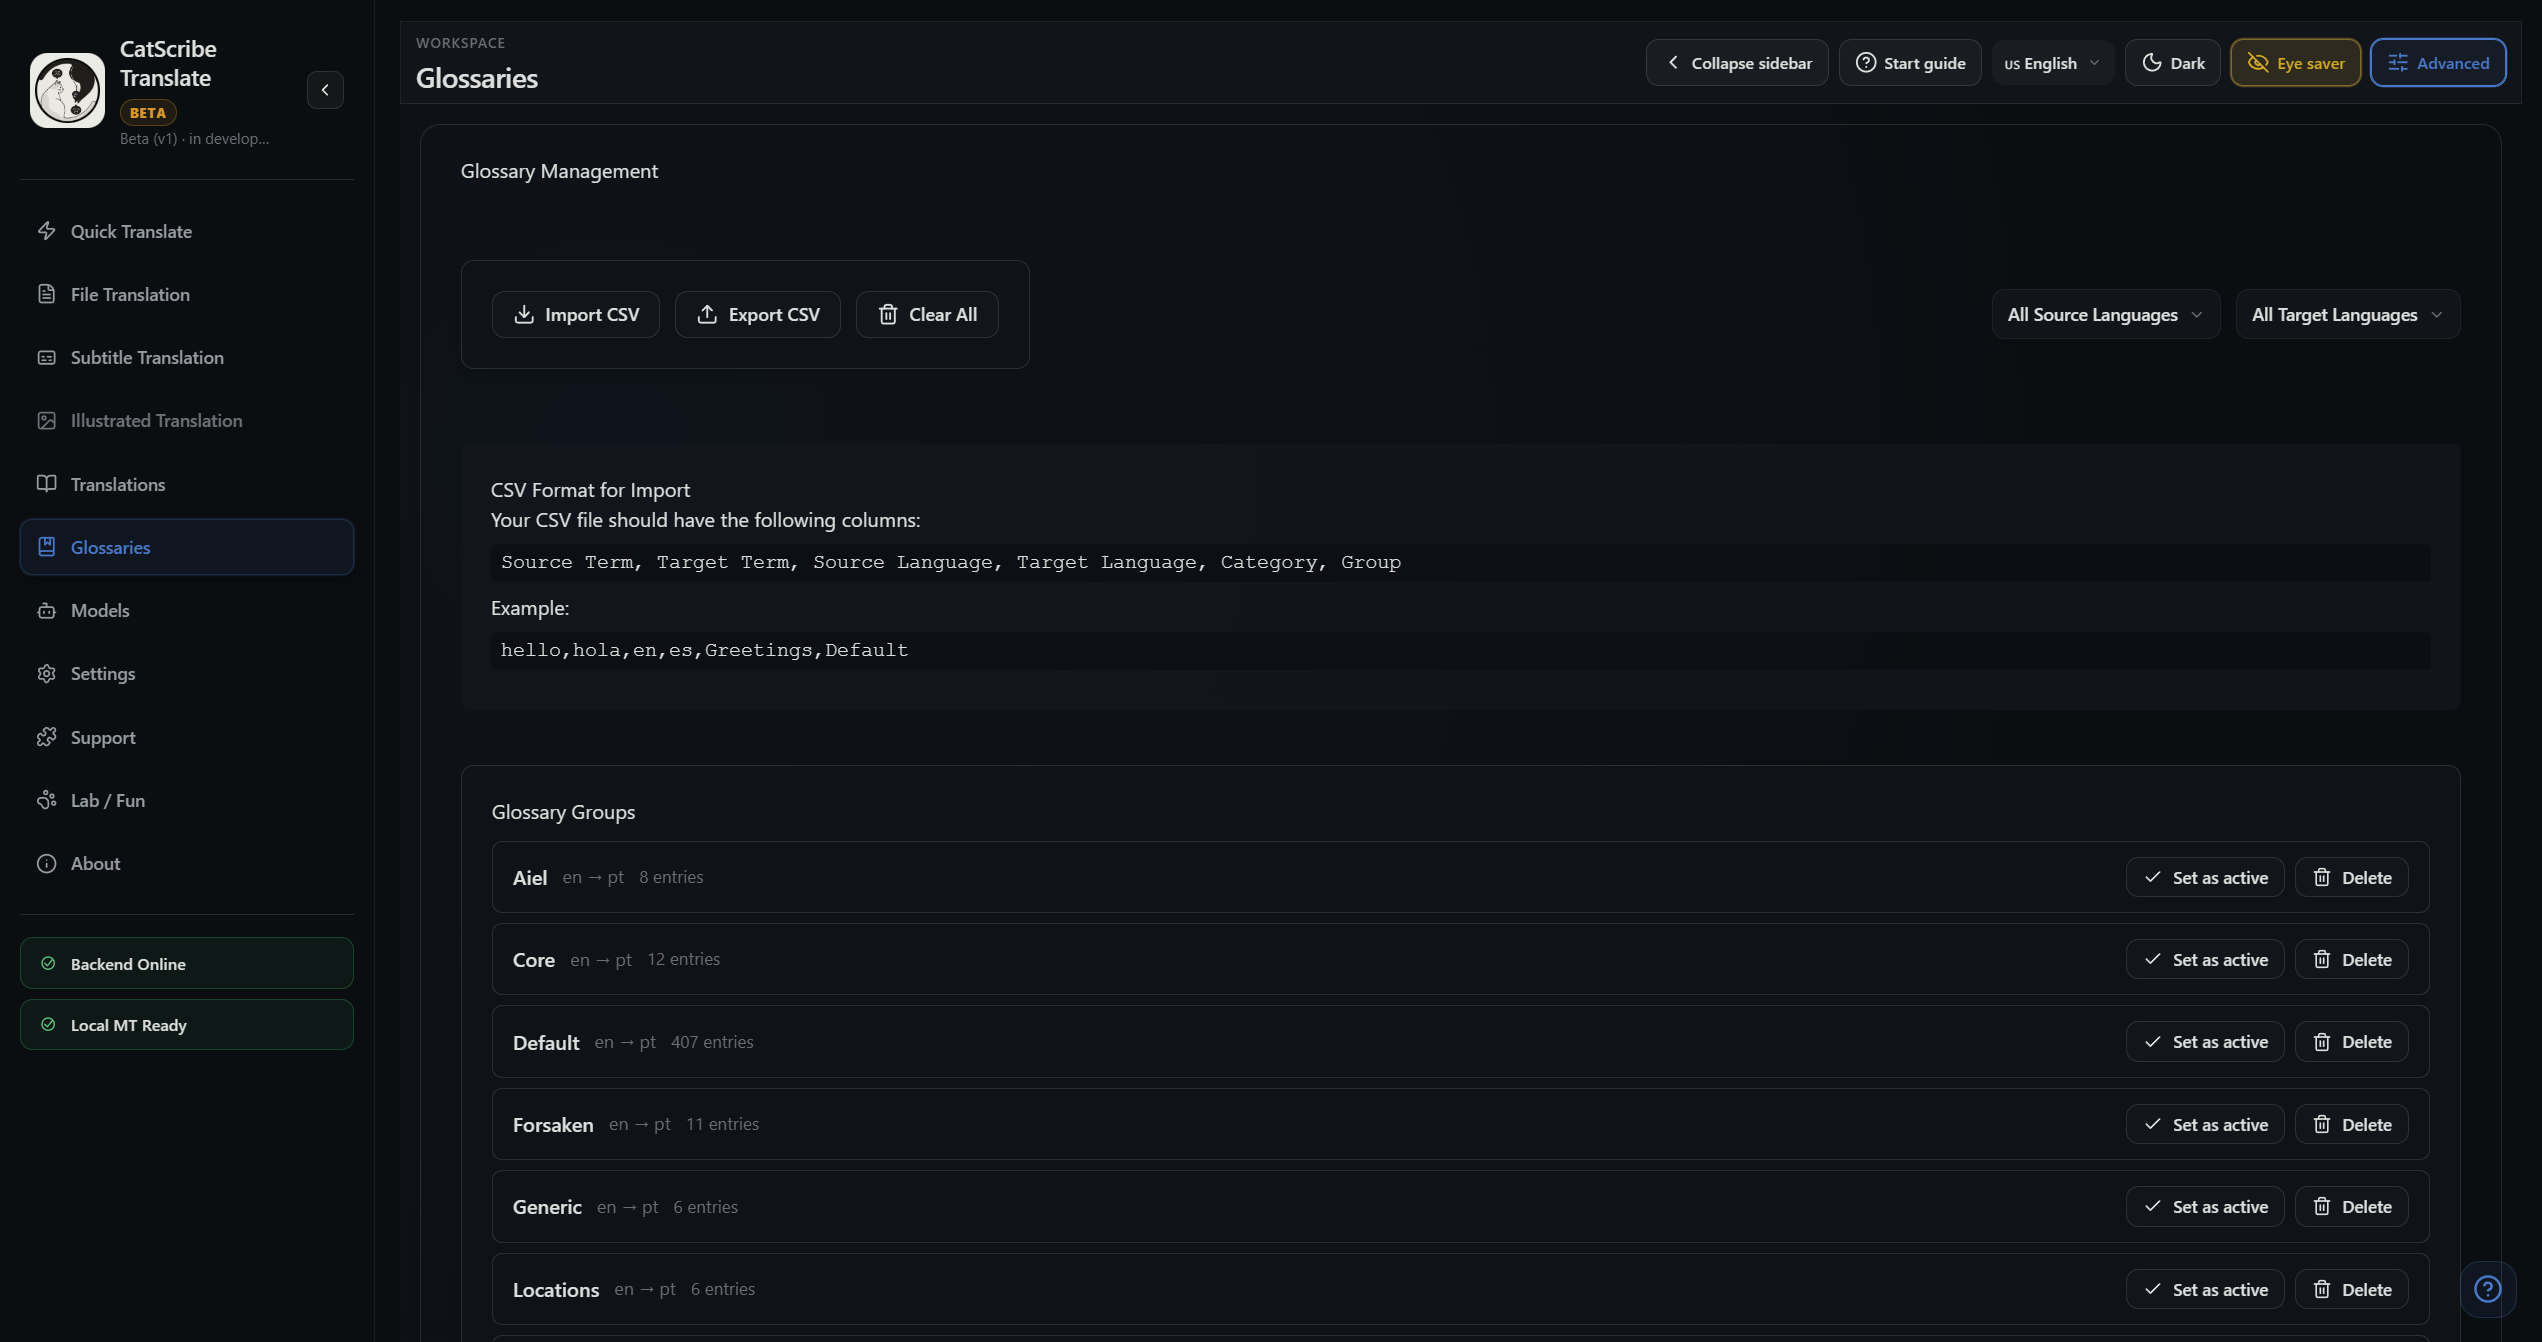Go to Subtitle Translation page

click(x=147, y=357)
